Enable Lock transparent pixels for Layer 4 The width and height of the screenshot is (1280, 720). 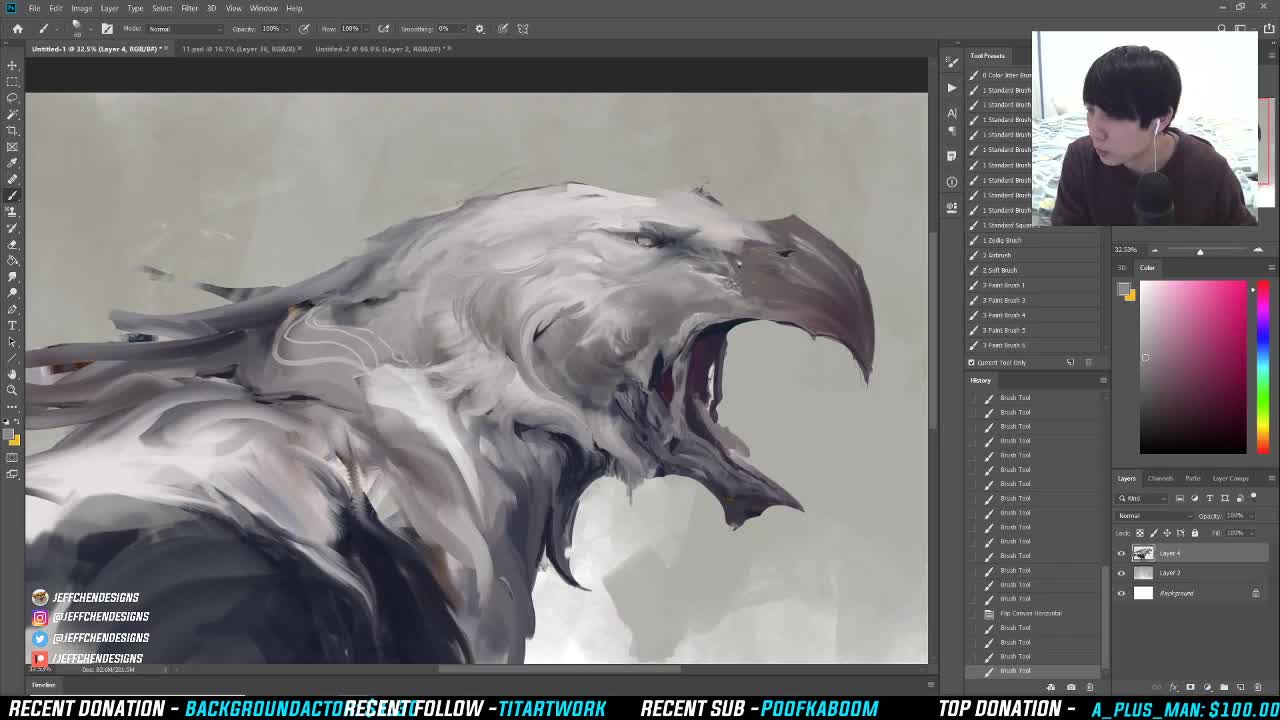point(1141,532)
